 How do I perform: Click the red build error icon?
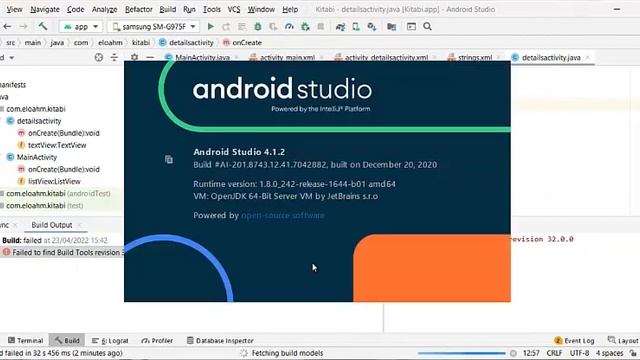click(x=6, y=252)
